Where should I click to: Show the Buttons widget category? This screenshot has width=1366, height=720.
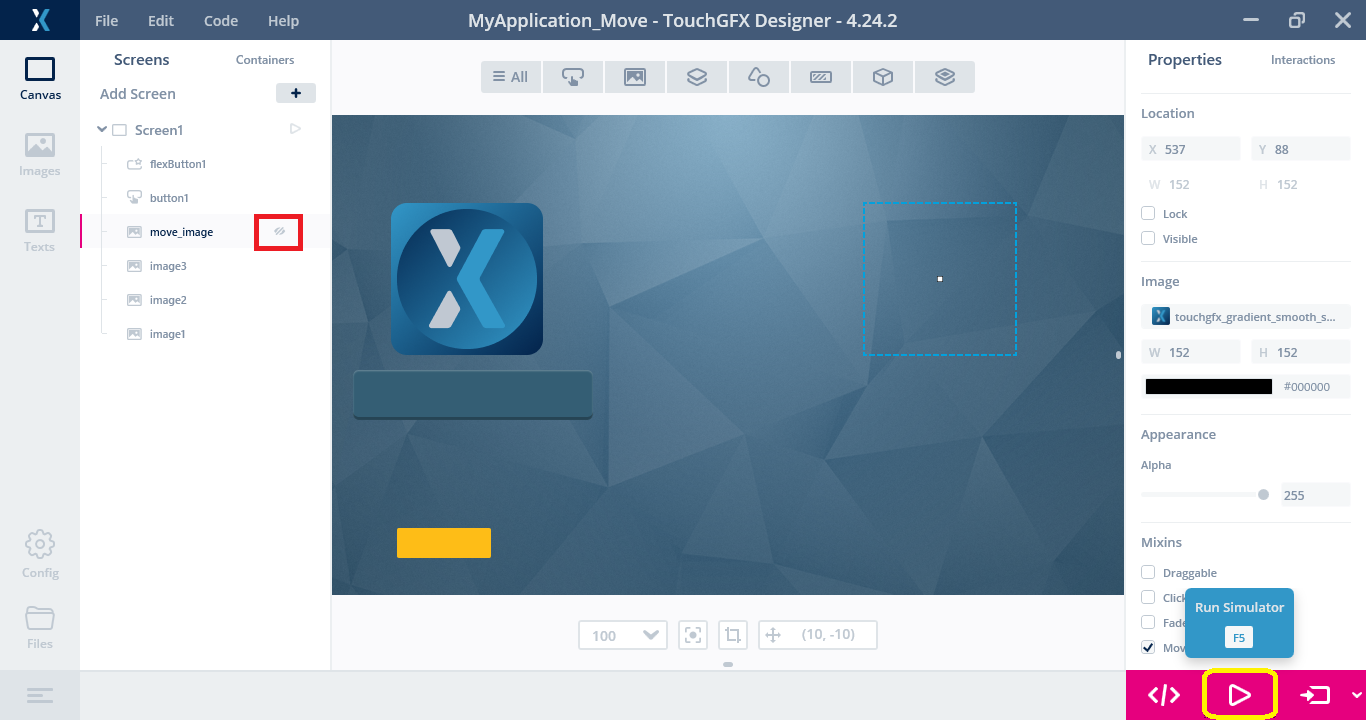pos(573,77)
